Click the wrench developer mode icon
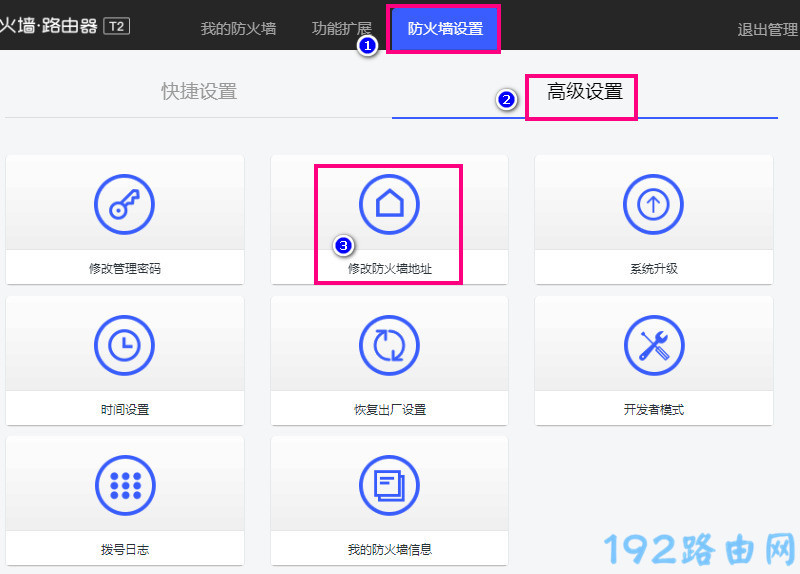 pyautogui.click(x=653, y=345)
